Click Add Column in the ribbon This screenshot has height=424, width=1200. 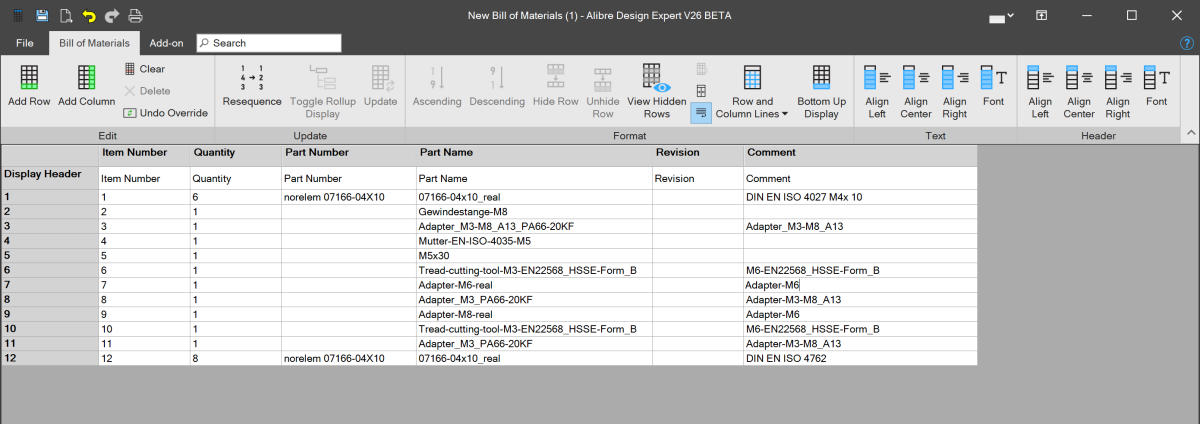(86, 78)
